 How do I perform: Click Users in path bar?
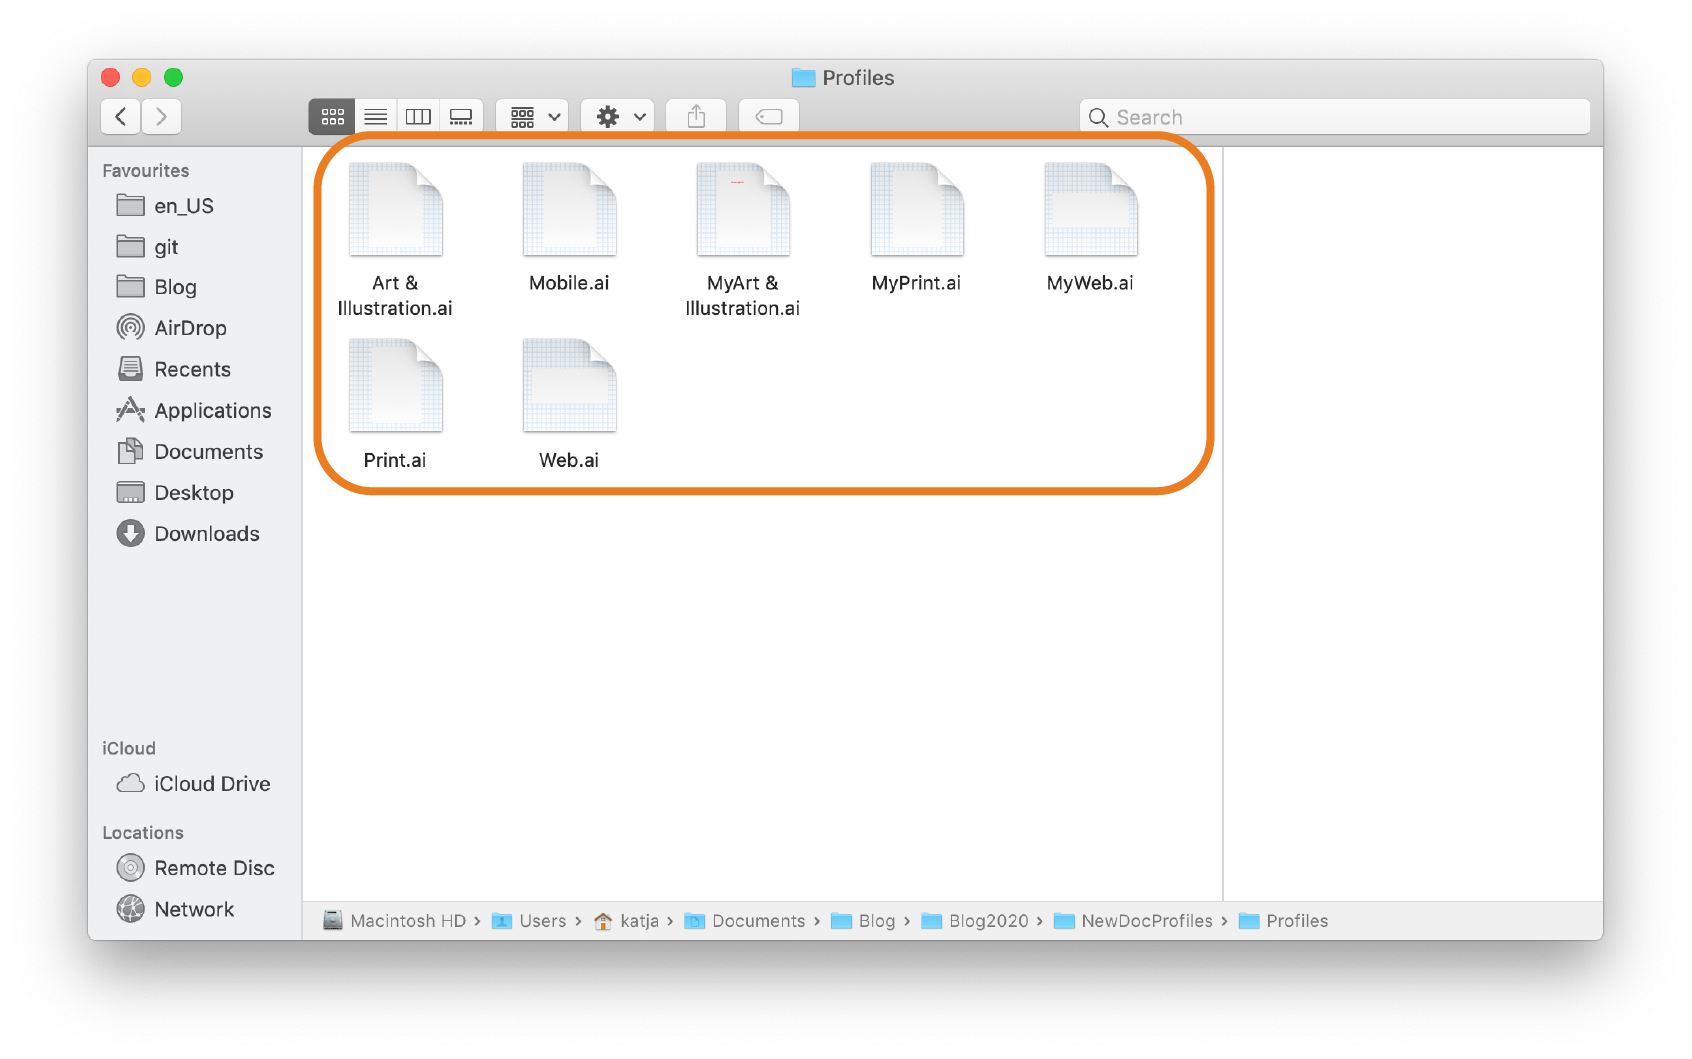(x=530, y=920)
